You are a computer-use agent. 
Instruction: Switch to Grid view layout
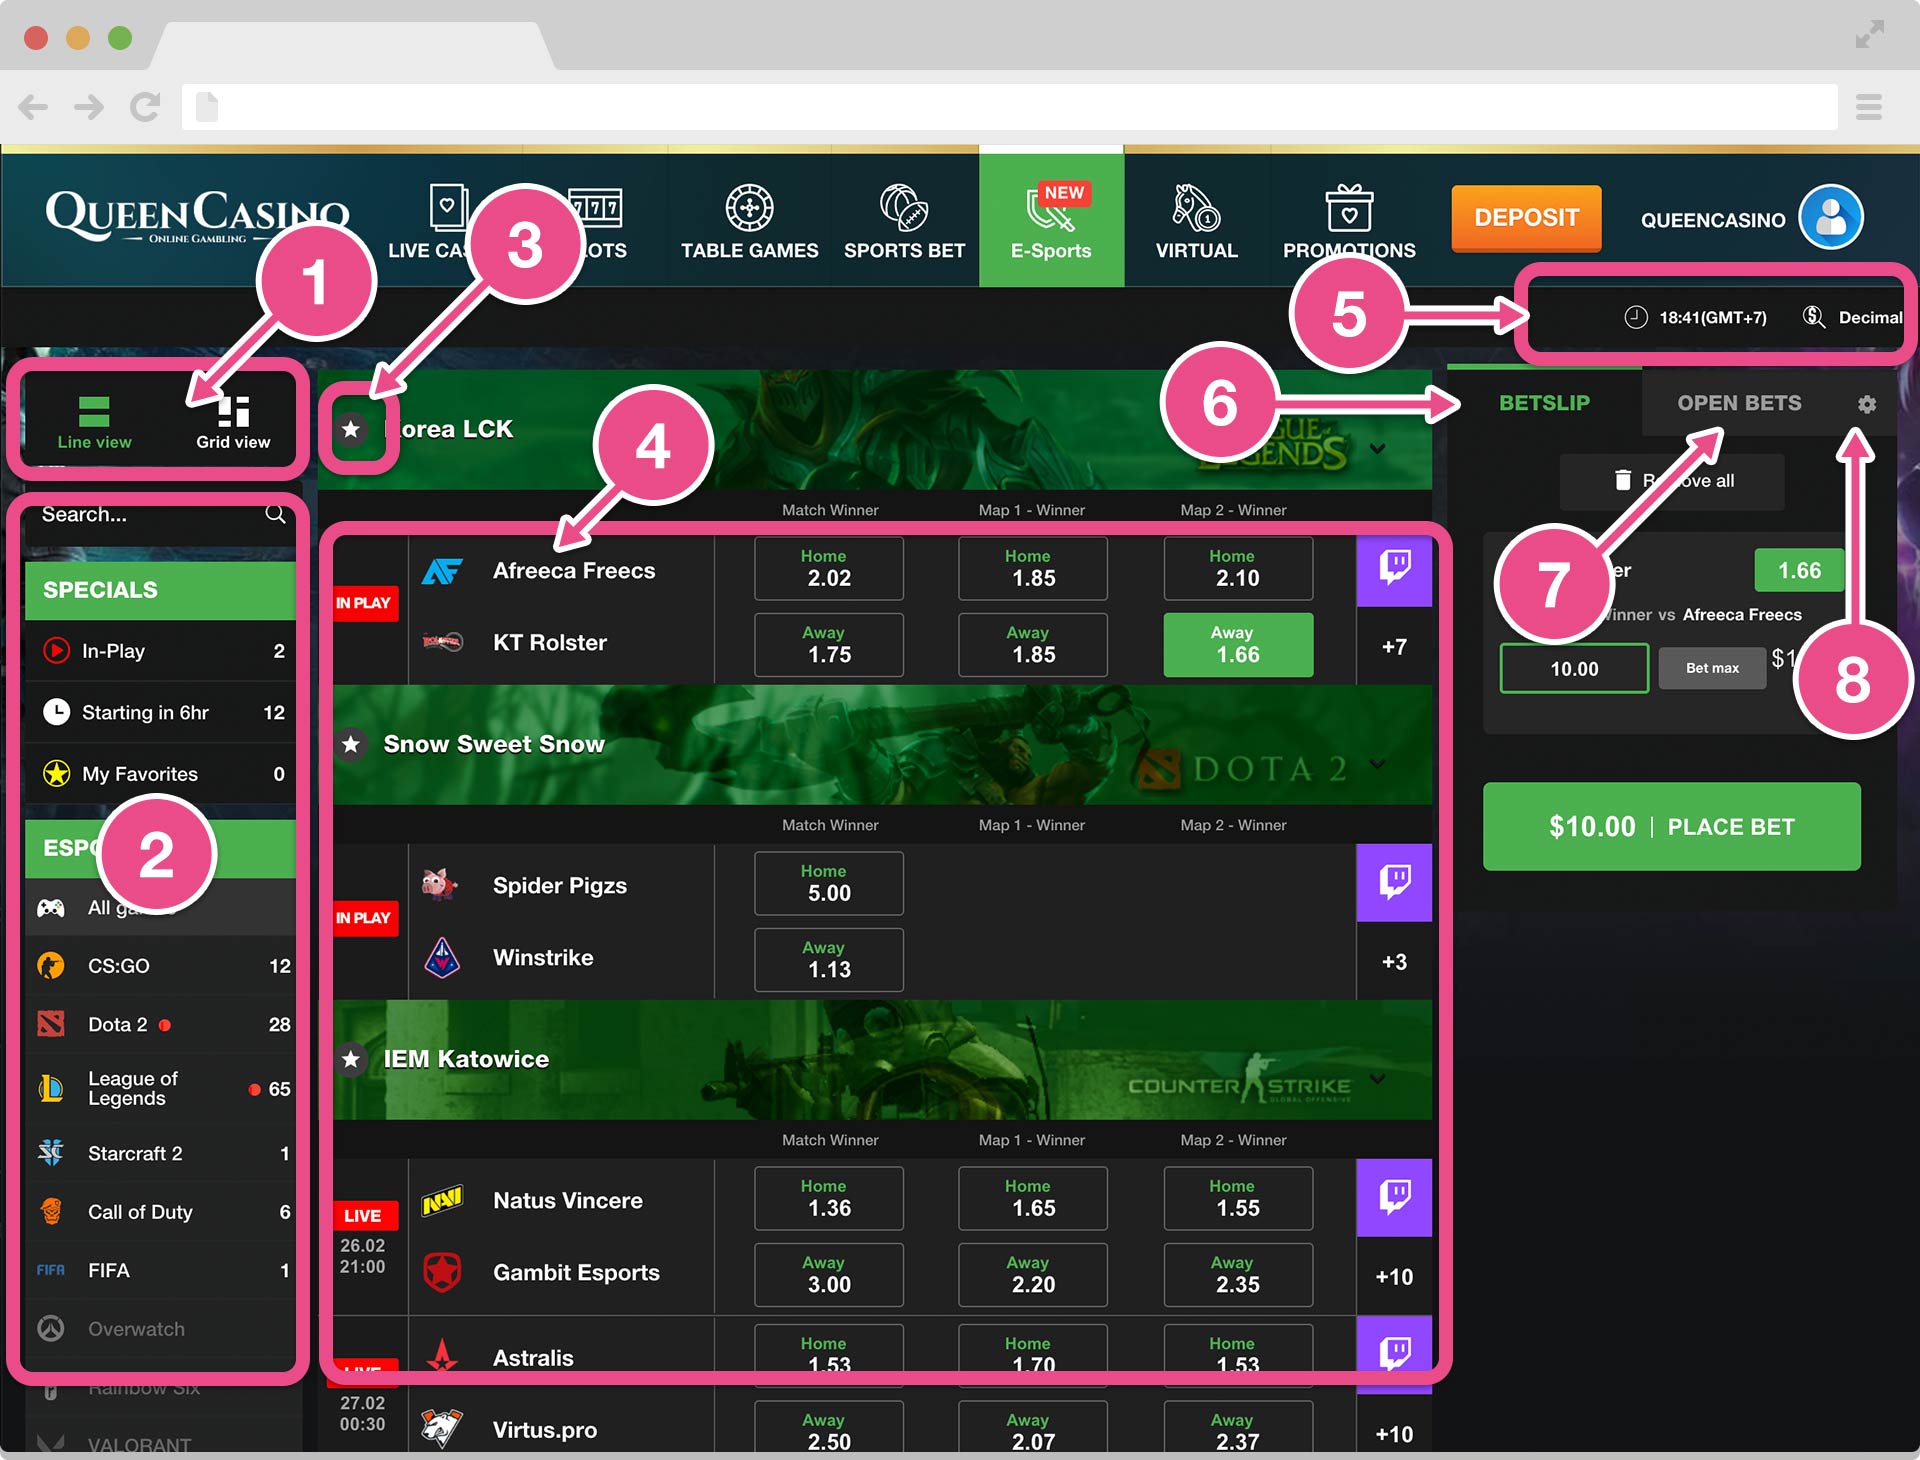tap(233, 422)
